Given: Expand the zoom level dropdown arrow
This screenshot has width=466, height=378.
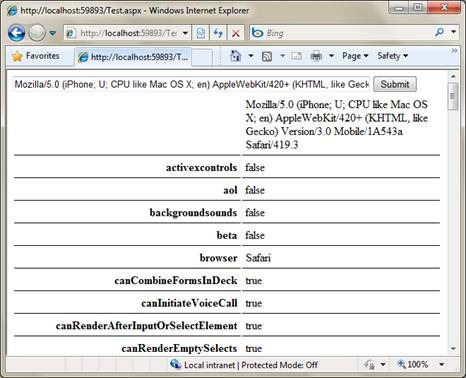Looking at the screenshot, I should point(442,364).
